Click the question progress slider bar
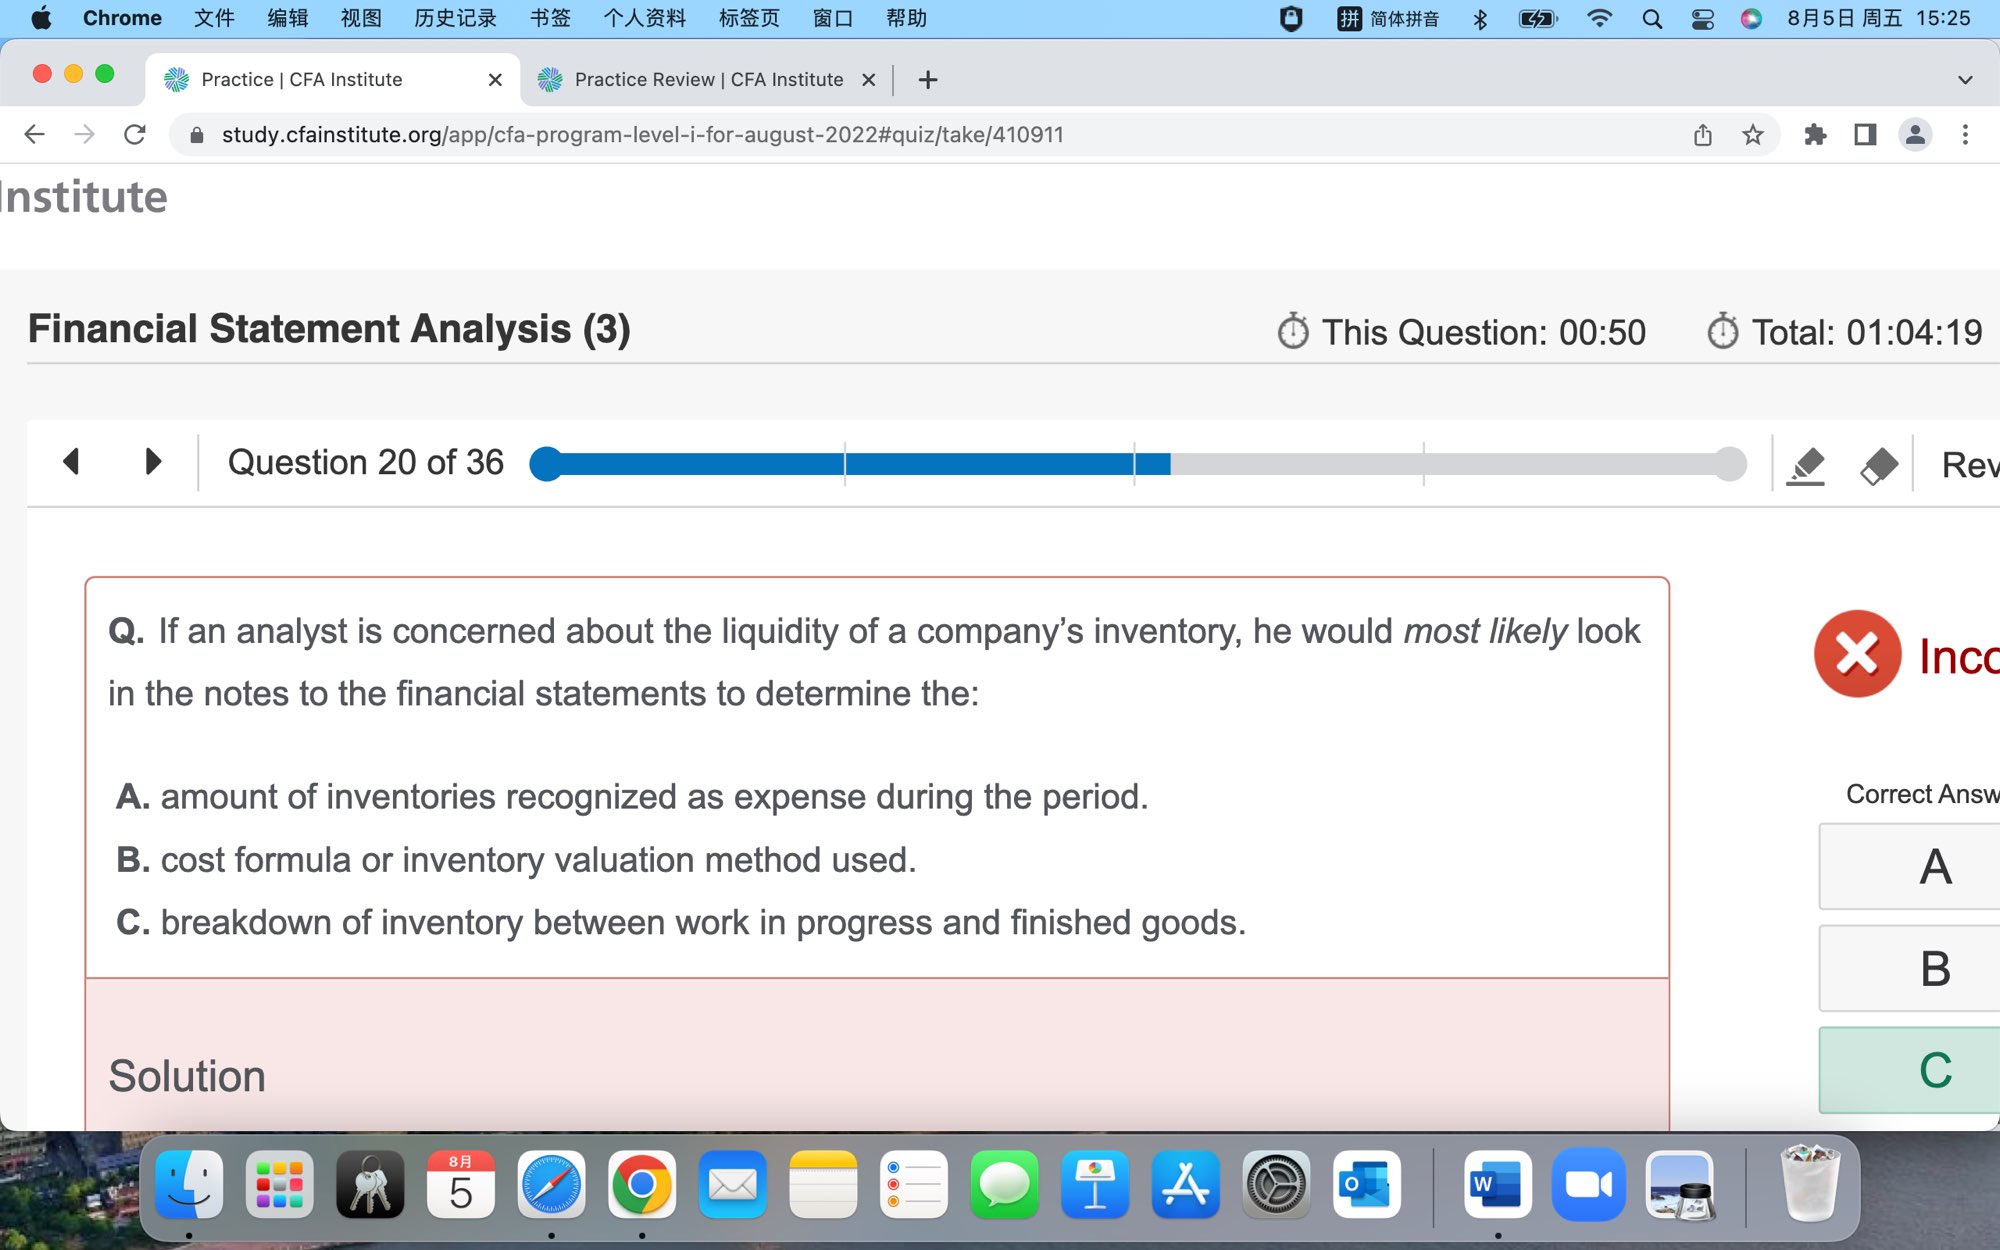 point(1137,464)
